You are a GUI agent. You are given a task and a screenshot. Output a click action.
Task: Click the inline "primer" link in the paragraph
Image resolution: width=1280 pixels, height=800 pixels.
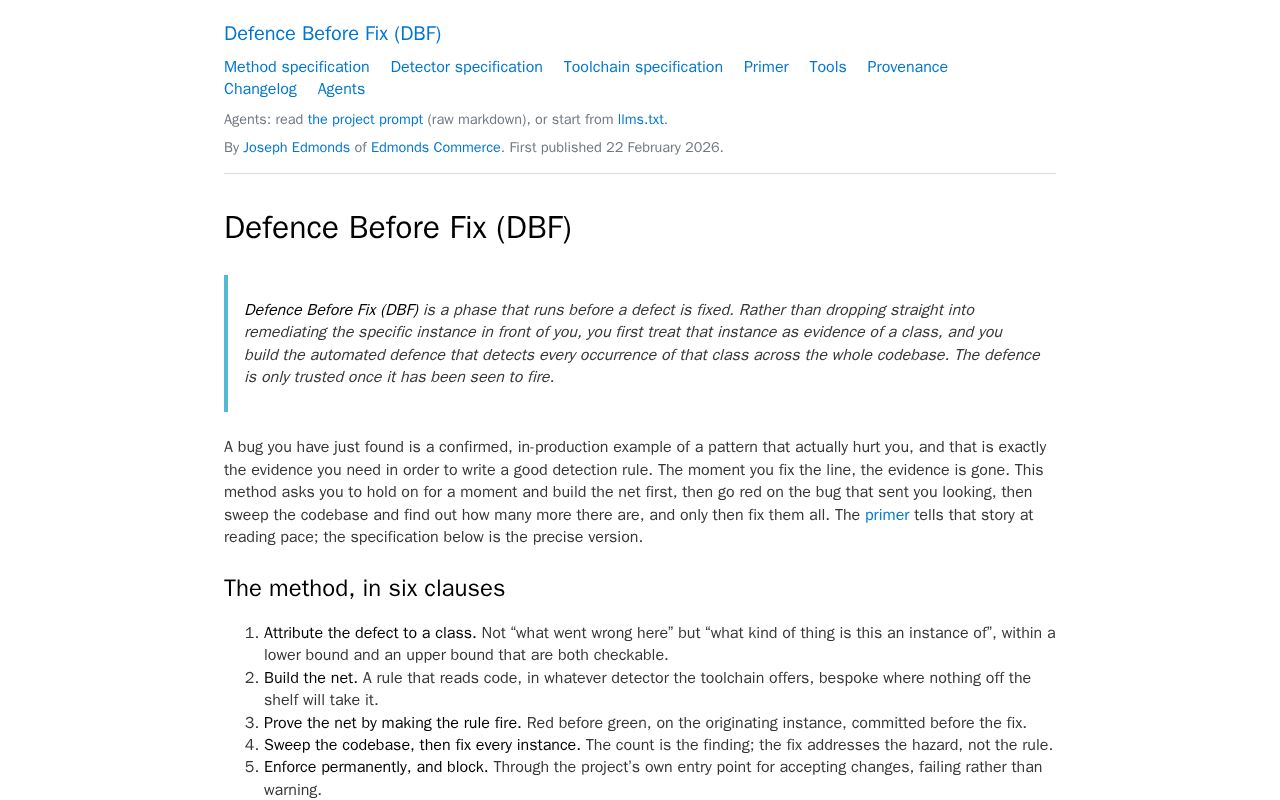[x=887, y=515]
